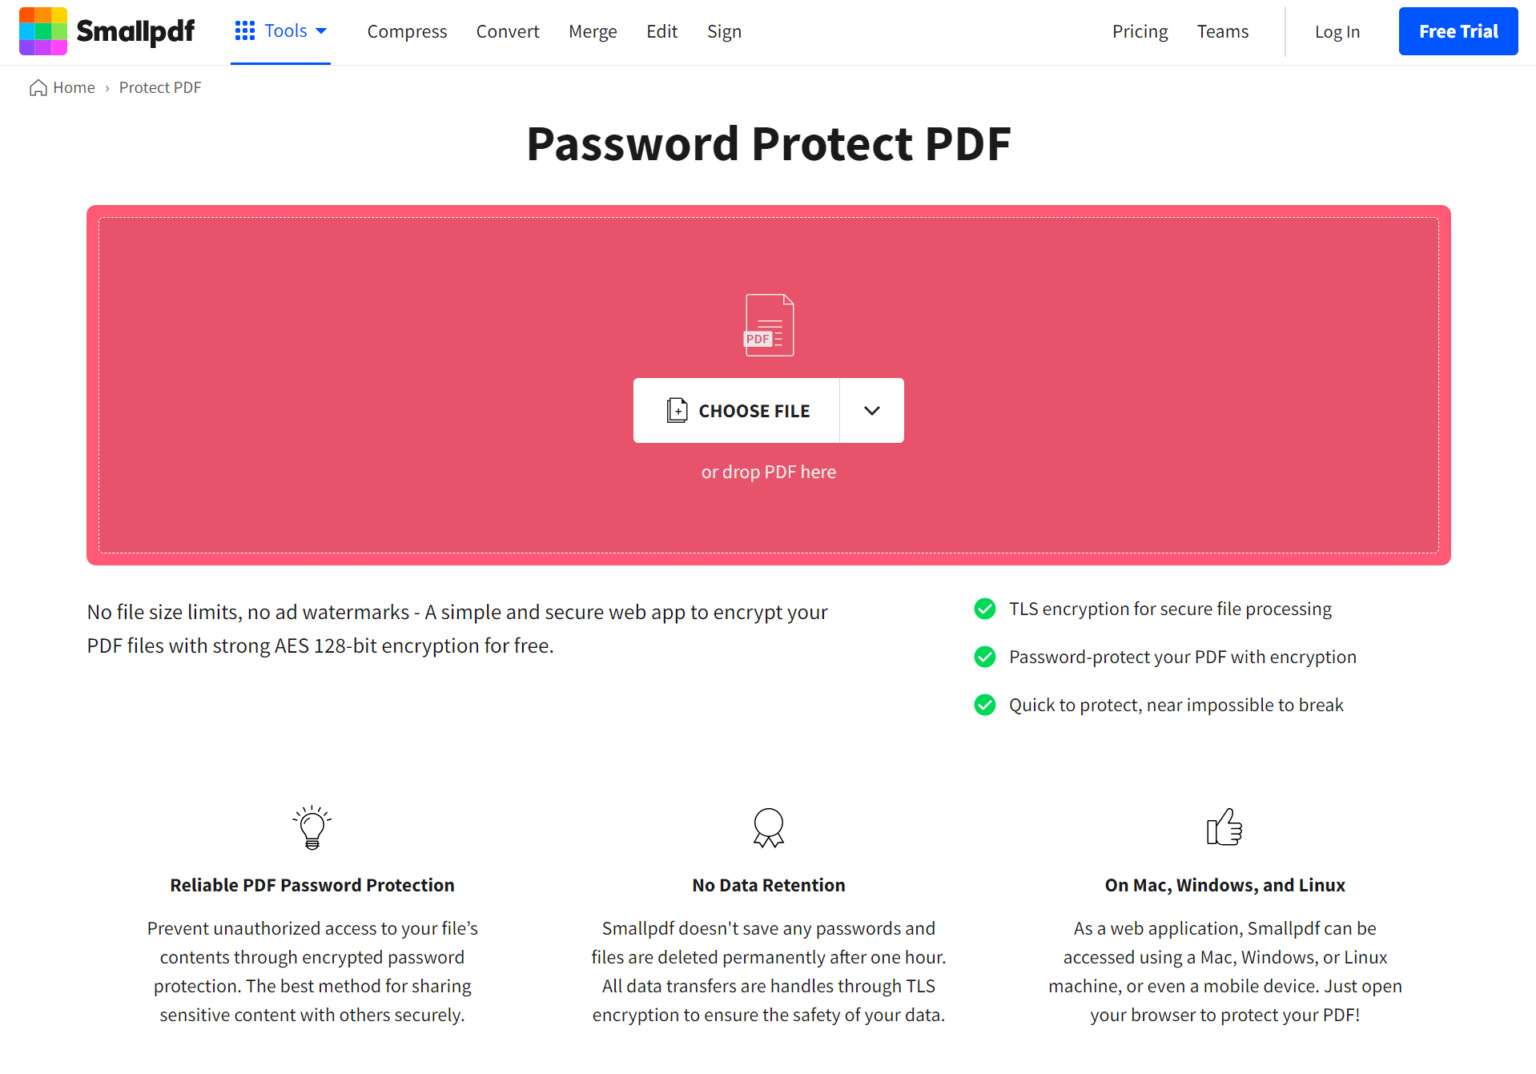This screenshot has height=1074, width=1536.
Task: Click the green checkmark beside Password-protect your PDF
Action: [x=984, y=657]
